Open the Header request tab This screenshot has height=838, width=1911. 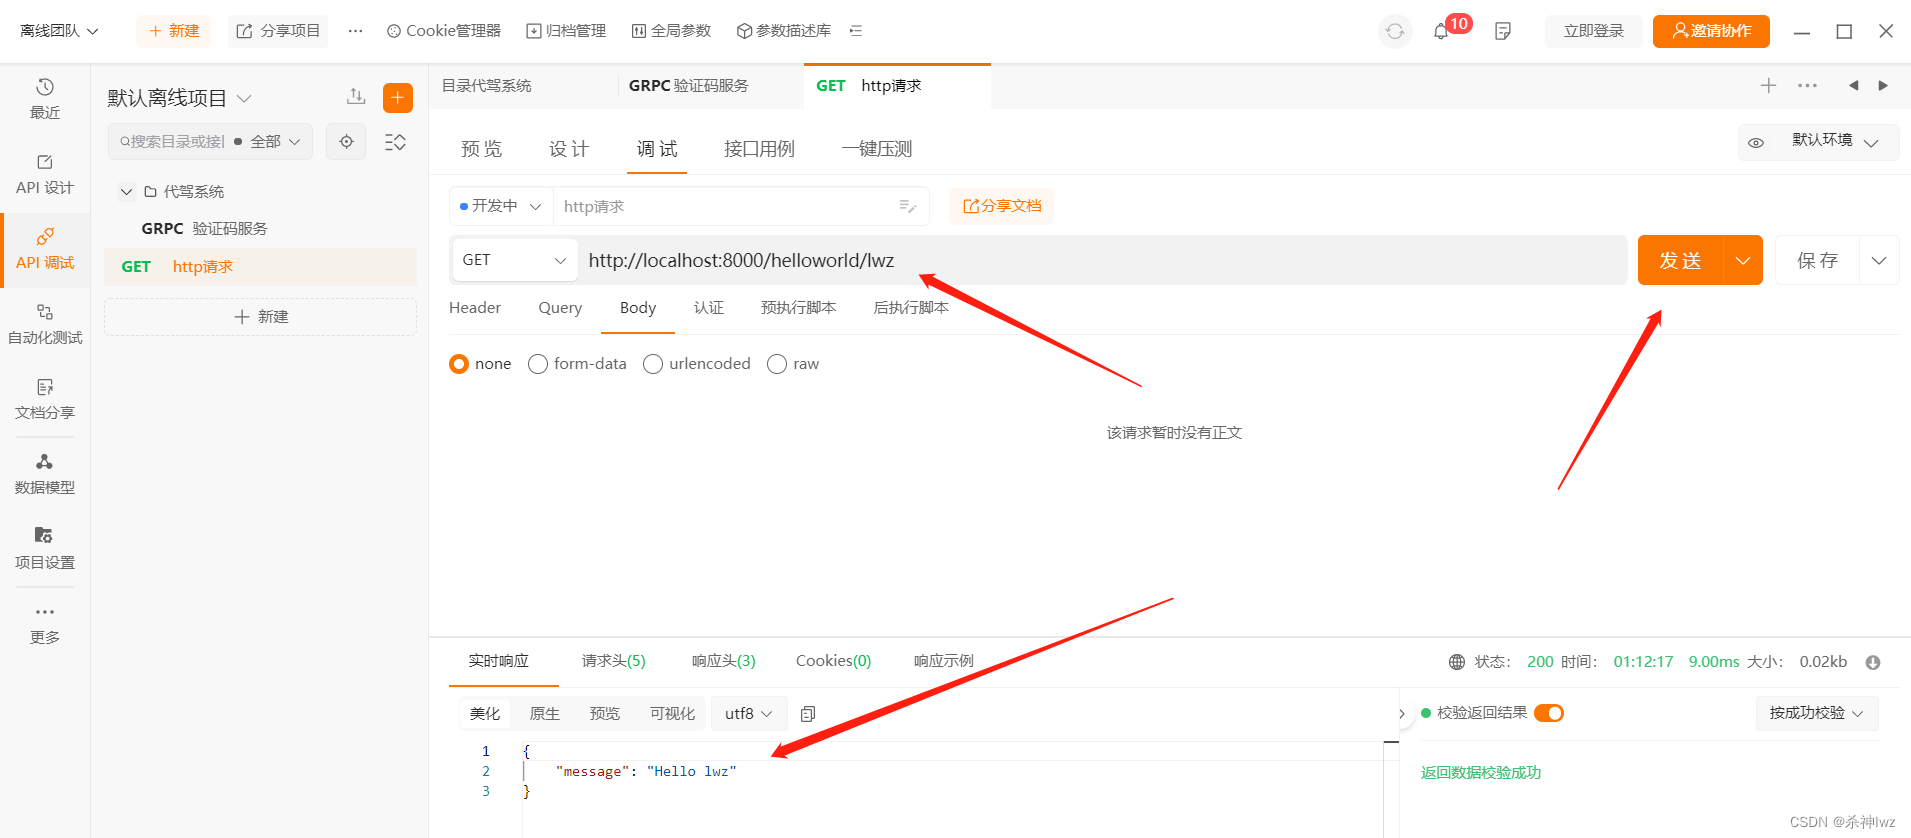click(x=475, y=308)
